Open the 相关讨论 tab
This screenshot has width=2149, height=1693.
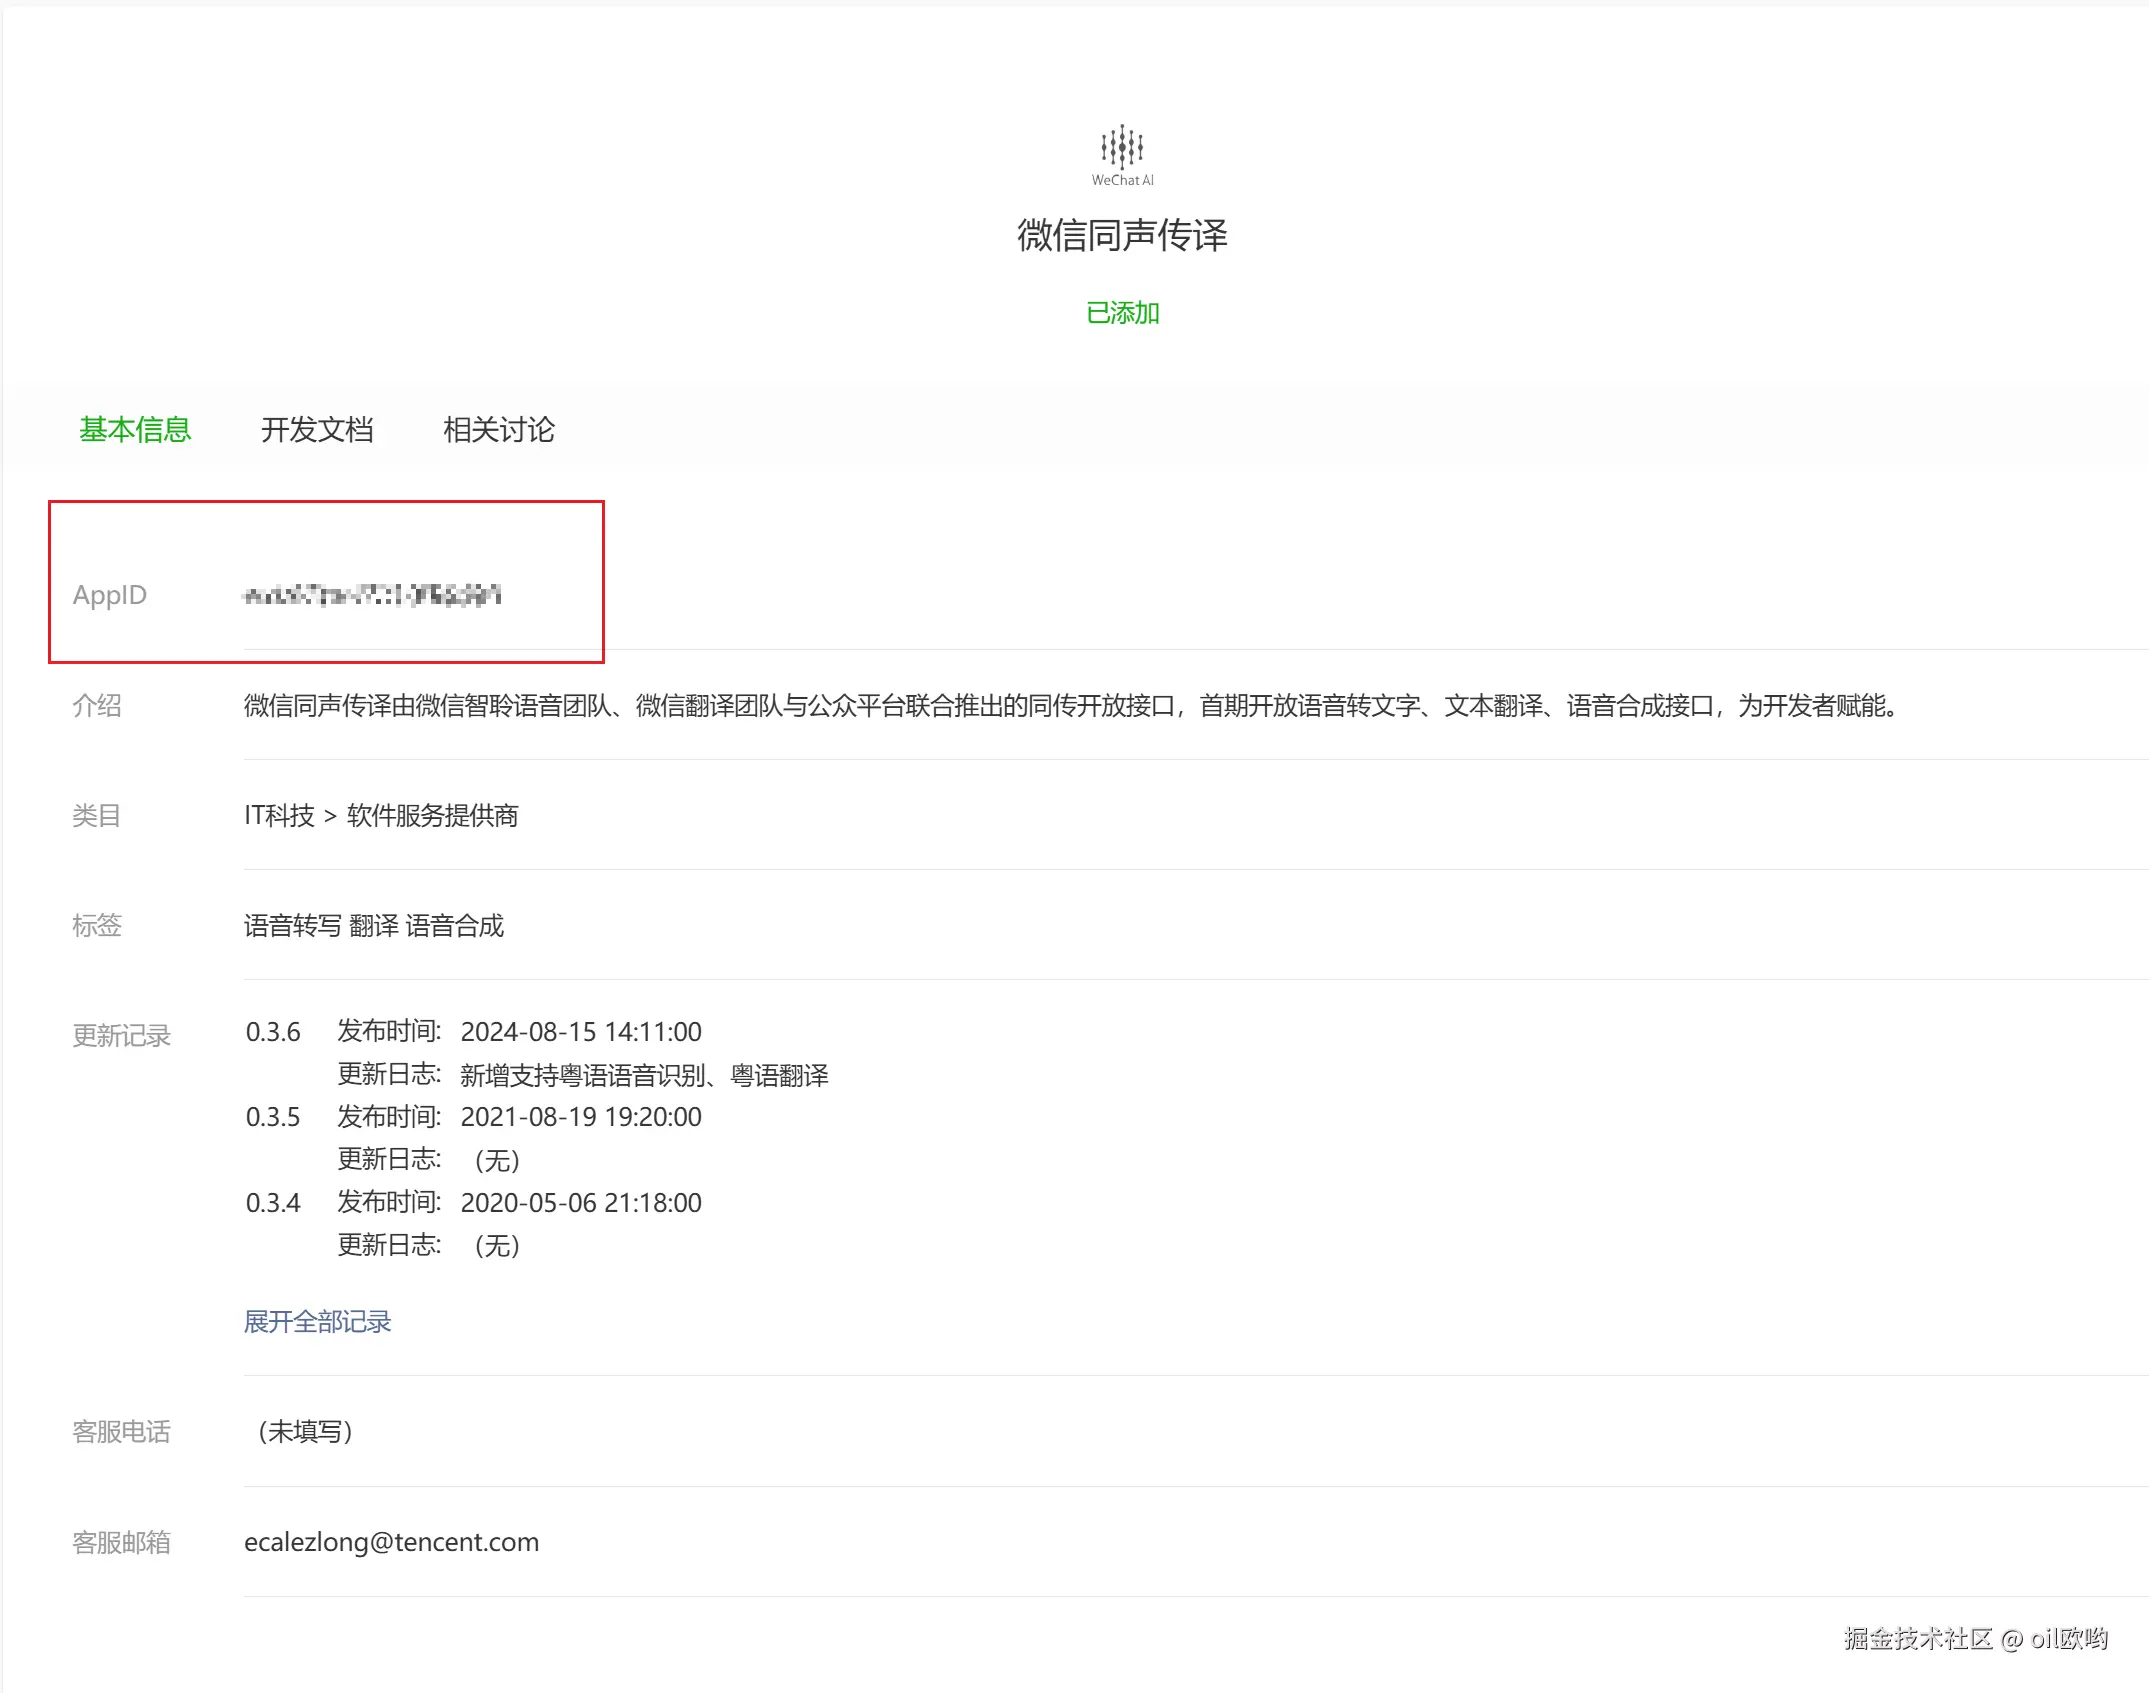click(x=499, y=430)
